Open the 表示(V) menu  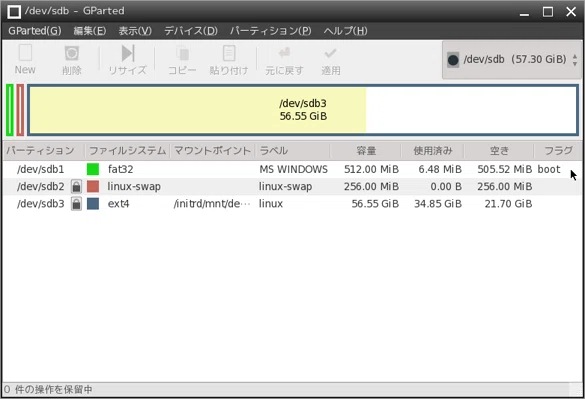click(x=135, y=31)
